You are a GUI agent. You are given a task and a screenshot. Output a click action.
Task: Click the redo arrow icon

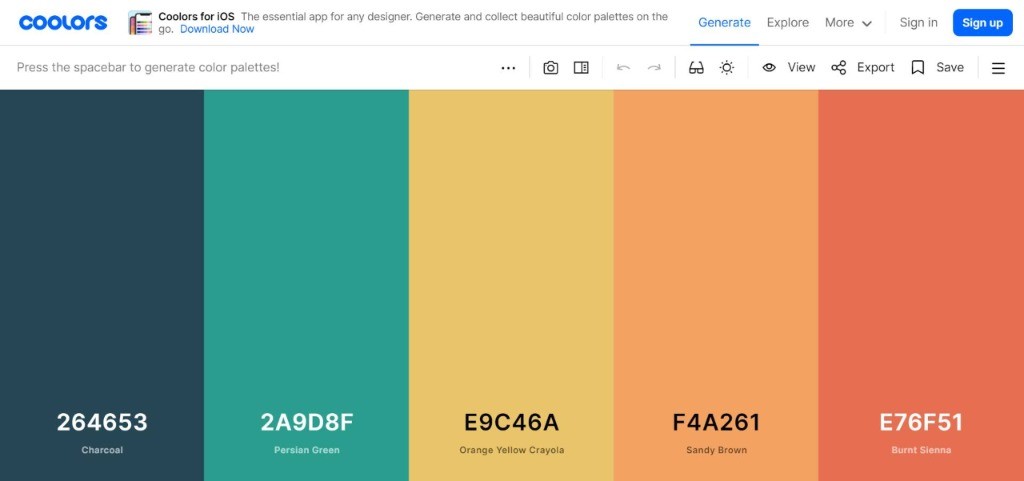click(x=654, y=68)
